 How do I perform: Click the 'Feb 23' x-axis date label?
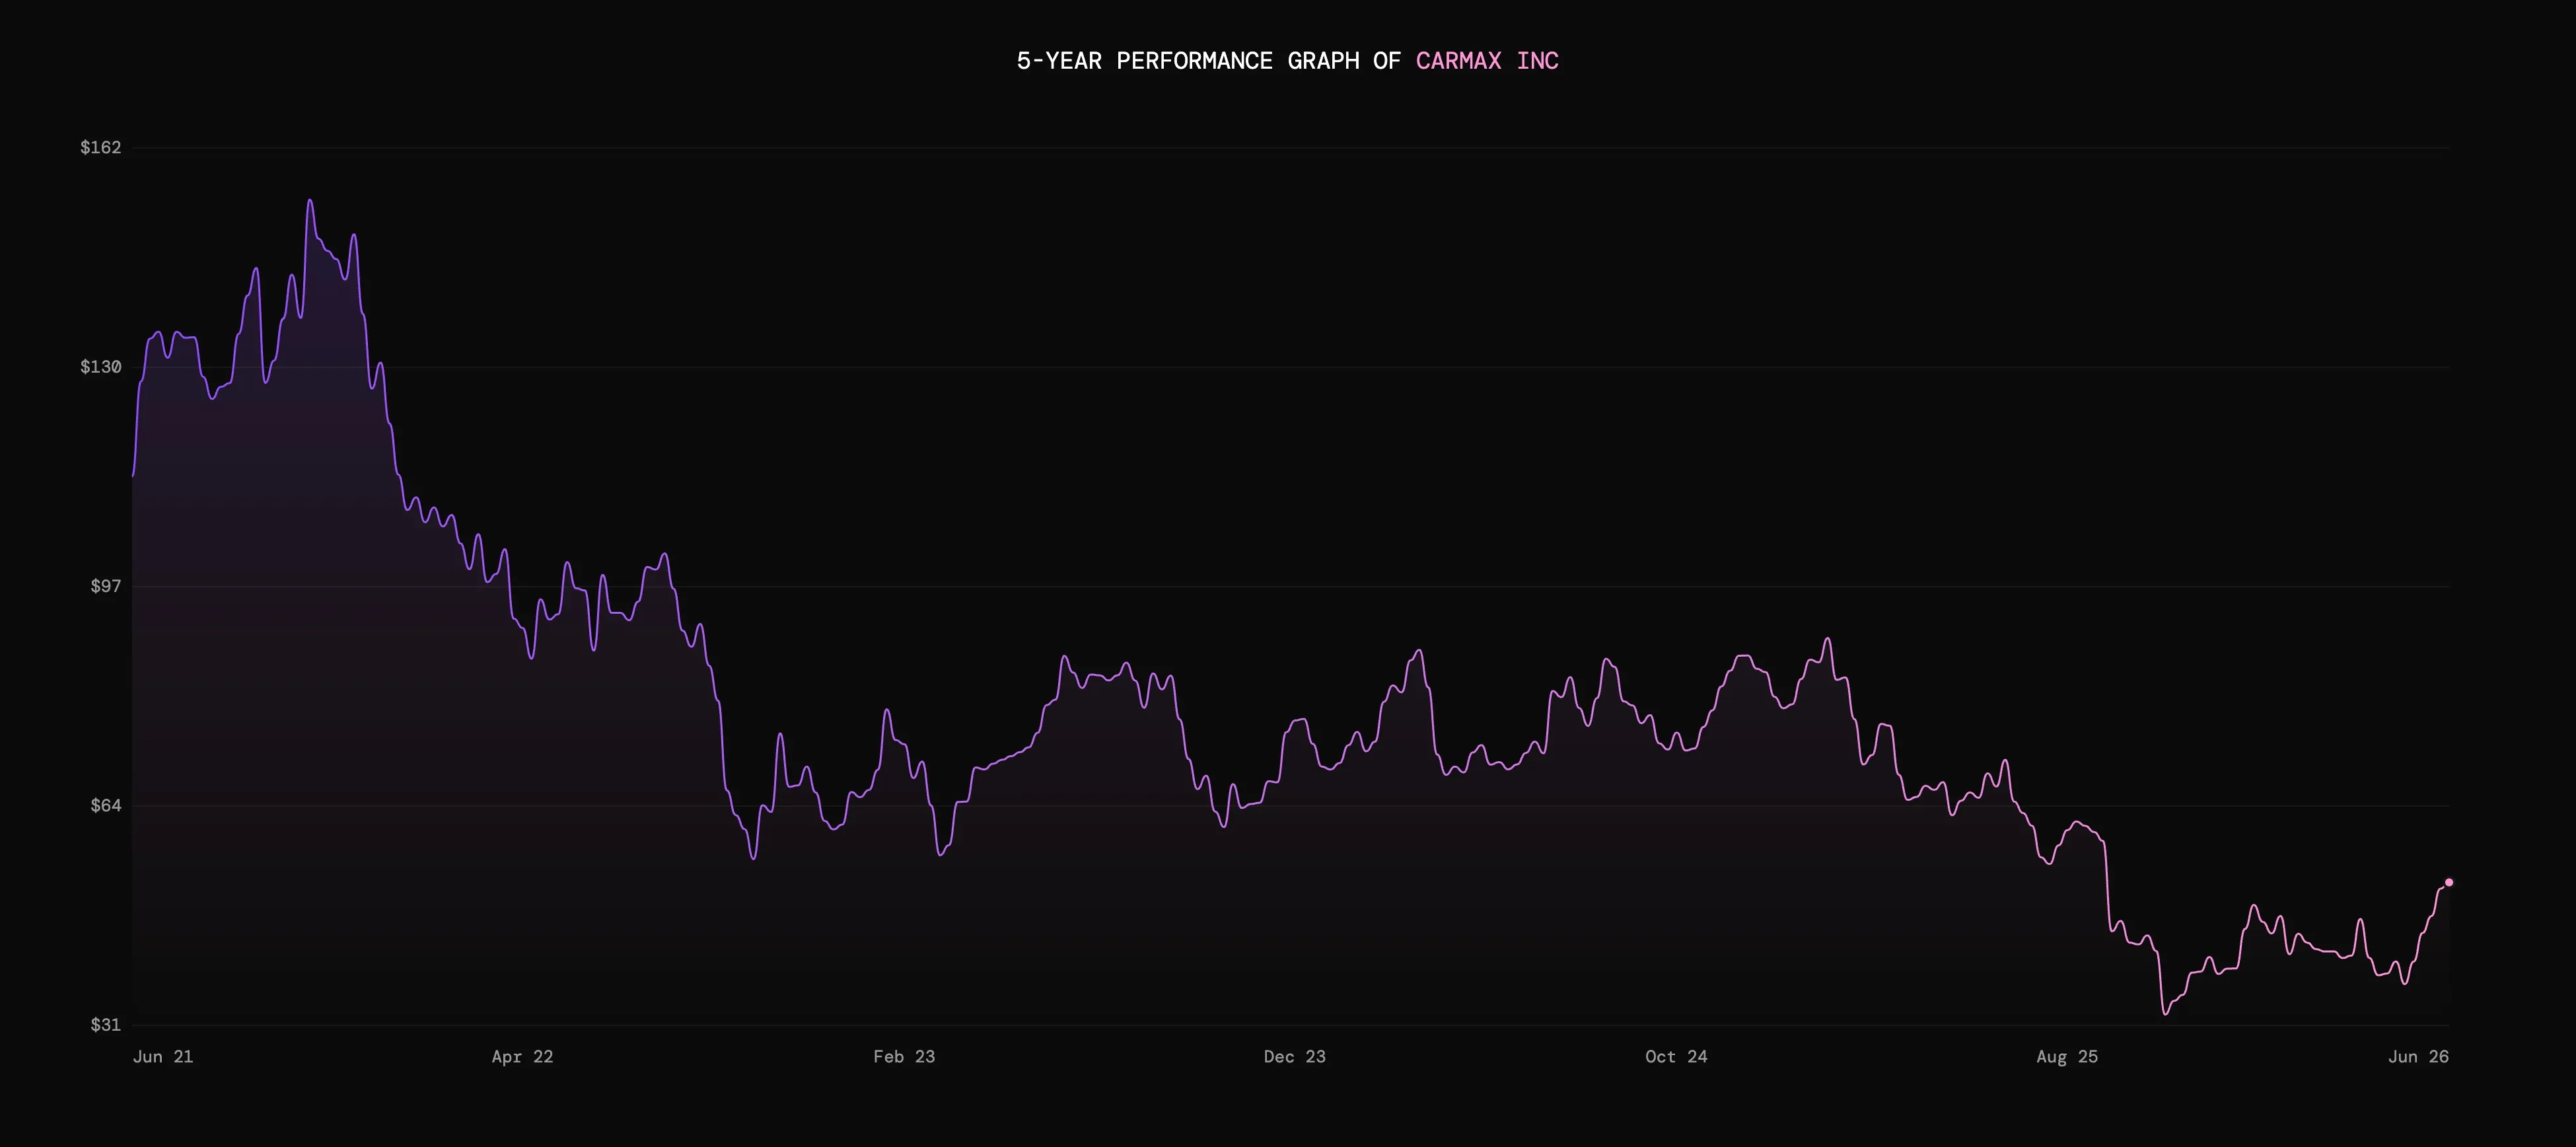[904, 1057]
